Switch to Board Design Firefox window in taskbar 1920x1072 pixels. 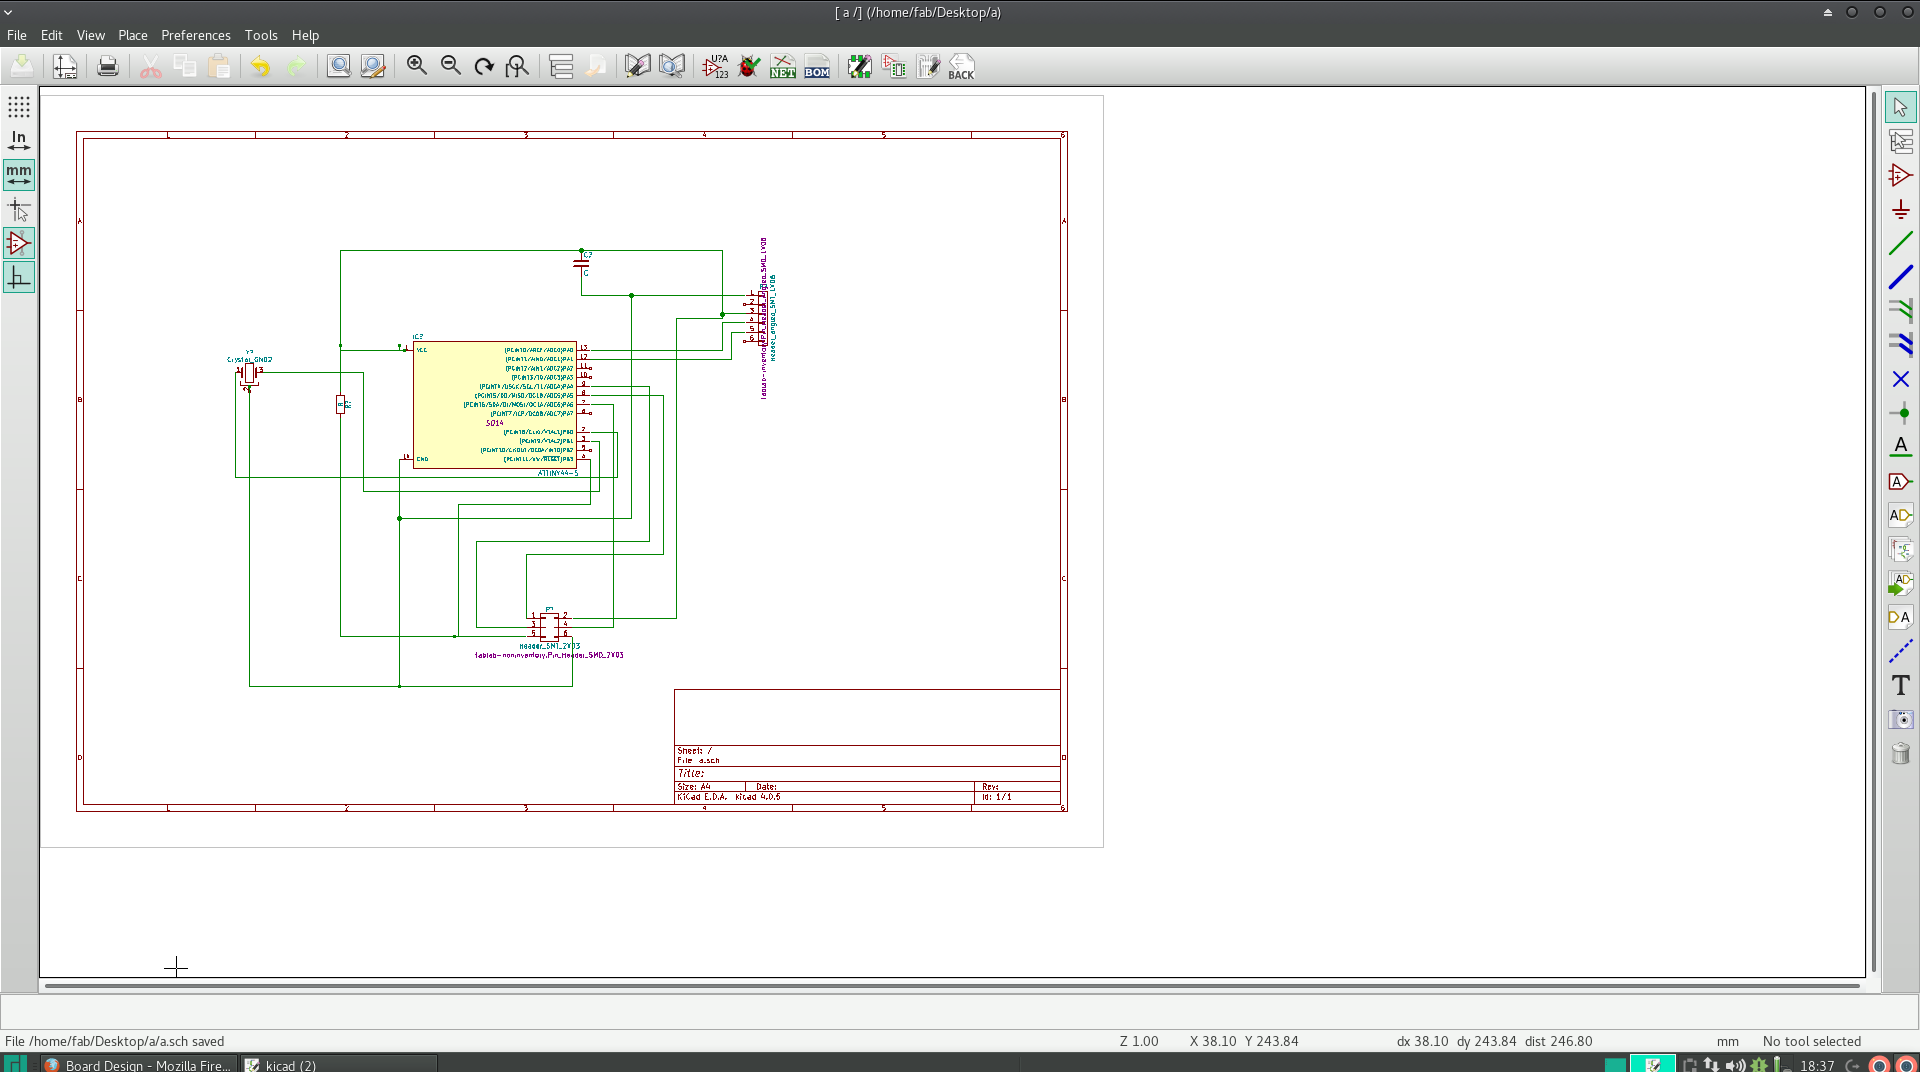[x=138, y=1065]
